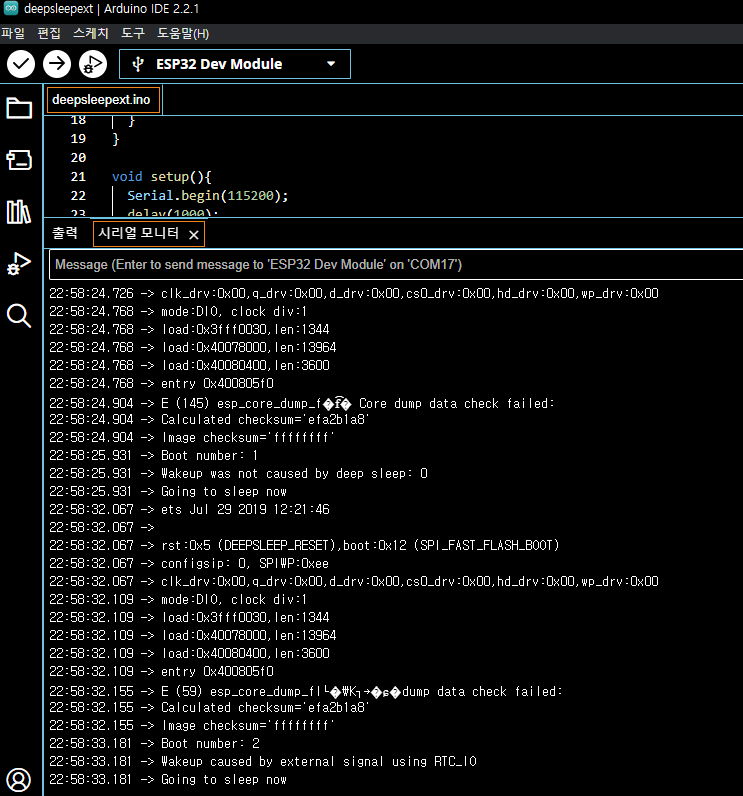The width and height of the screenshot is (743, 796).
Task: Open the Library Manager sidebar icon
Action: coord(19,212)
